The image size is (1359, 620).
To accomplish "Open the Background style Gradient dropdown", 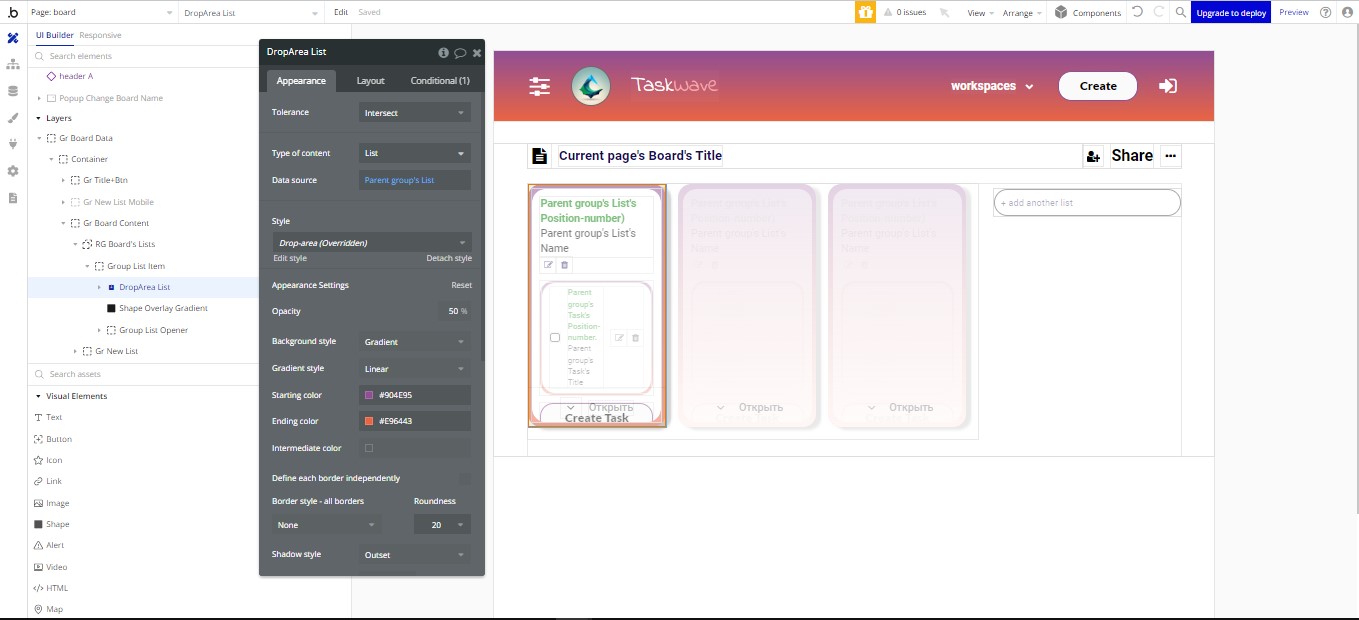I will coord(414,342).
